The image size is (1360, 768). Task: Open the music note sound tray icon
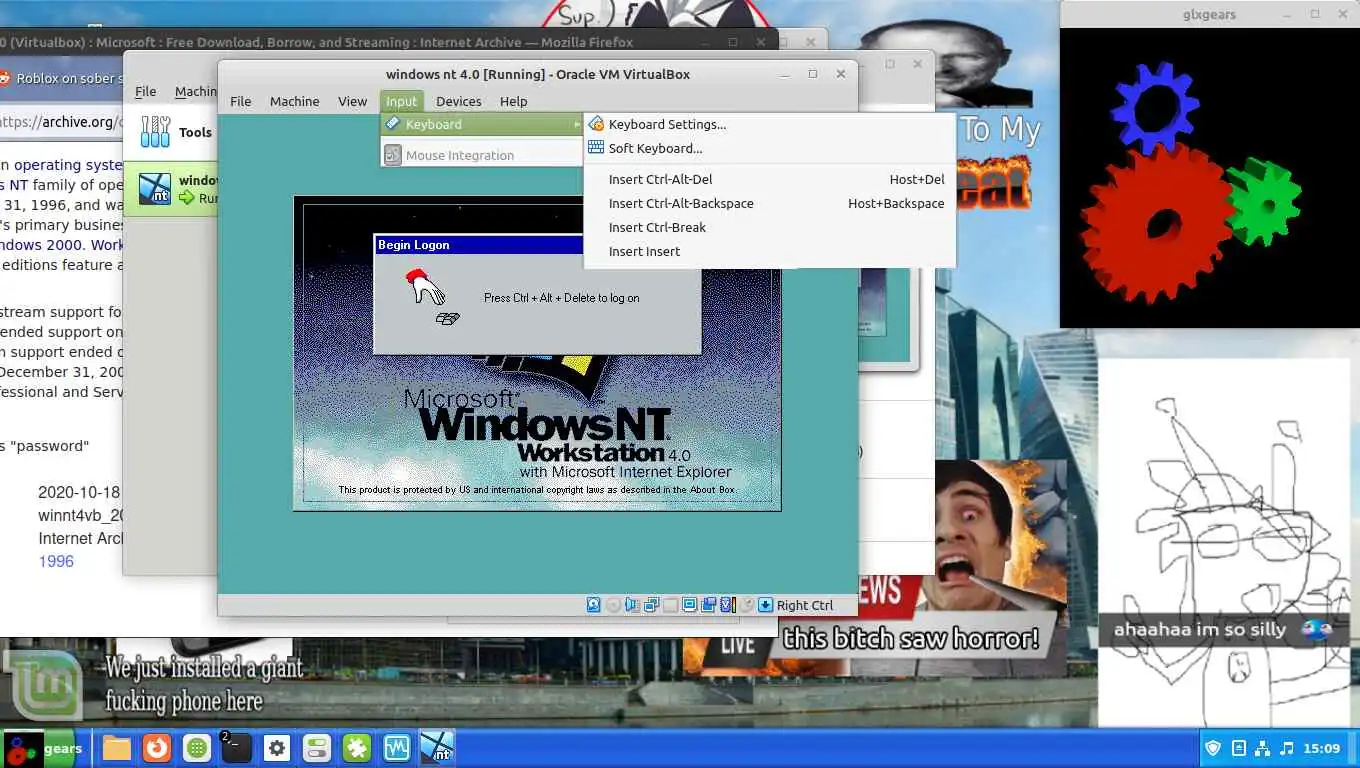coord(1287,748)
